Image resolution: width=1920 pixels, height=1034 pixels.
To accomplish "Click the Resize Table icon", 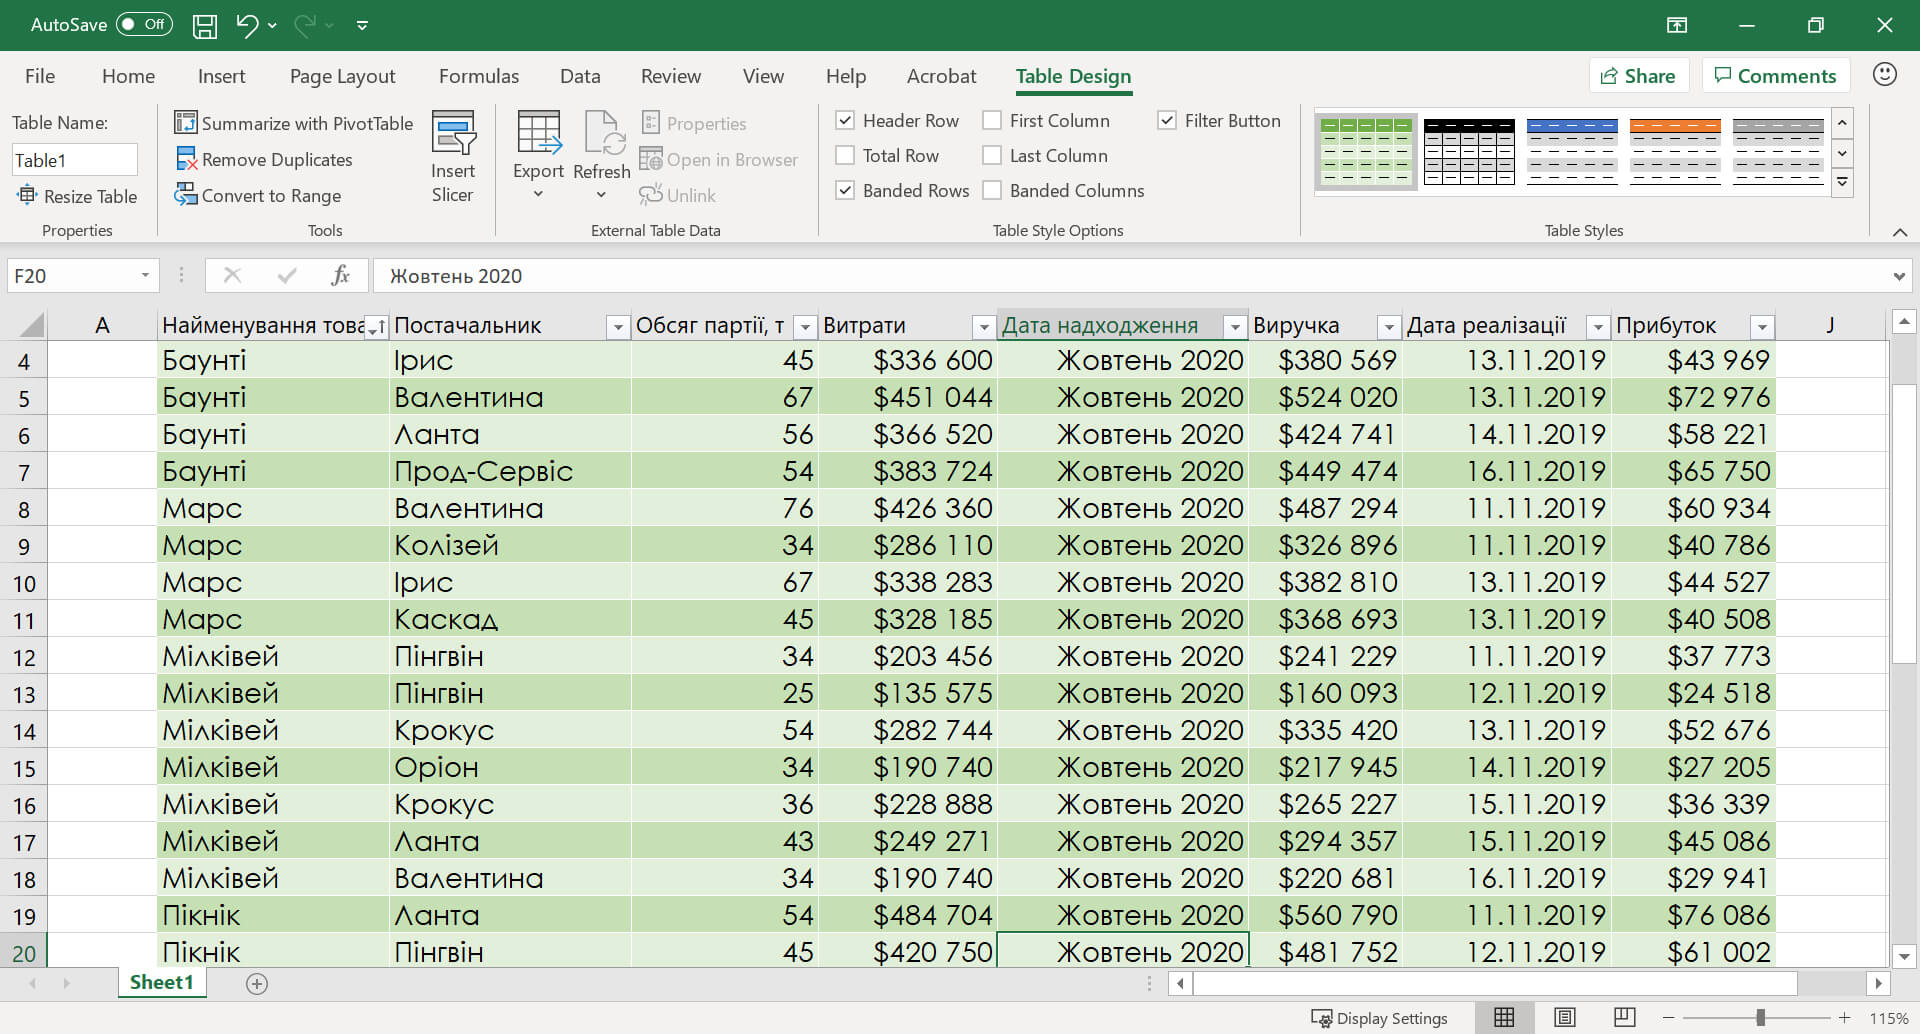I will click(27, 196).
